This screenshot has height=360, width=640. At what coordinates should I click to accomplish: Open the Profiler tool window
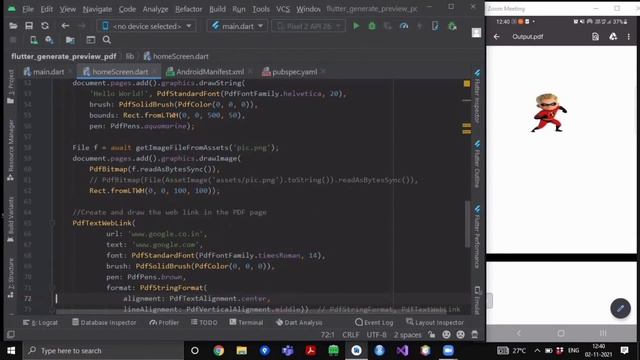(x=164, y=322)
